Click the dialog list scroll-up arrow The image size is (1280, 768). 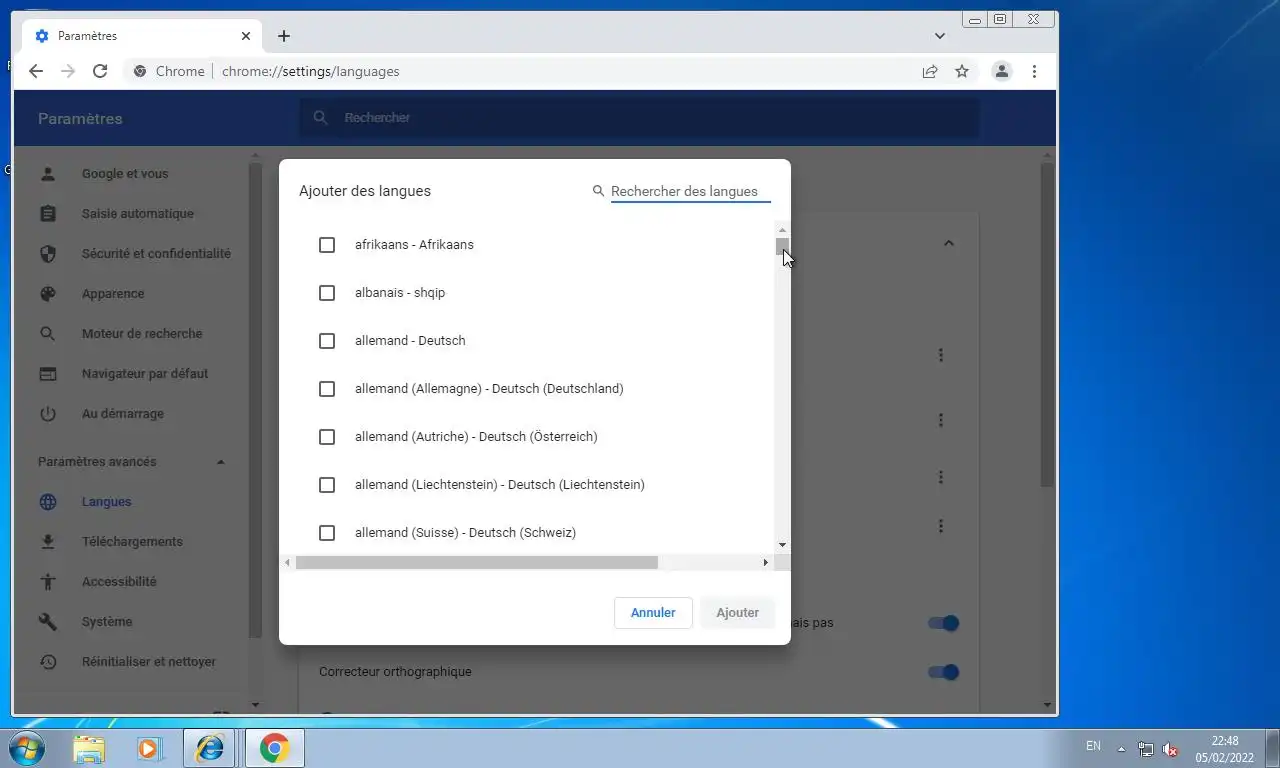click(x=782, y=230)
